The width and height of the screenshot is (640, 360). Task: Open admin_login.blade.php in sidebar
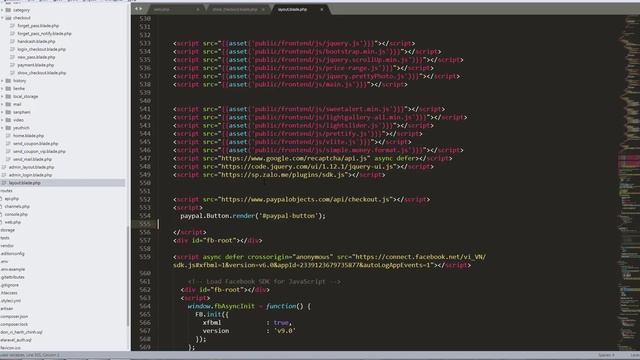coord(31,175)
